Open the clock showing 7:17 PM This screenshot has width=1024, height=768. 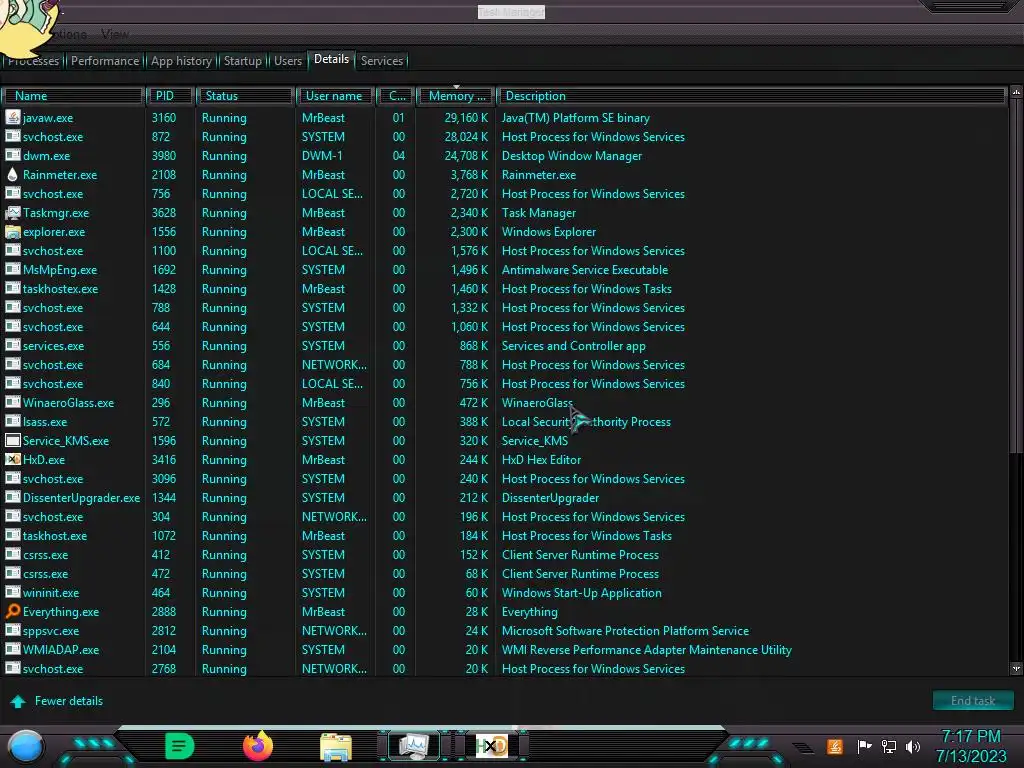(970, 737)
